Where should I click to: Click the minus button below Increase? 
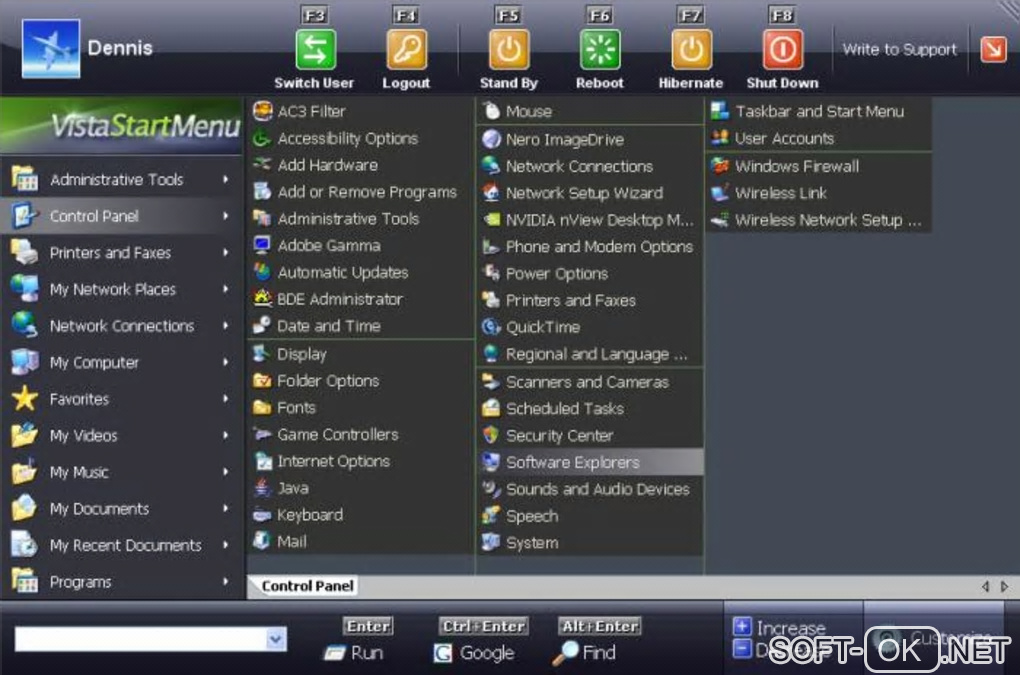click(742, 649)
